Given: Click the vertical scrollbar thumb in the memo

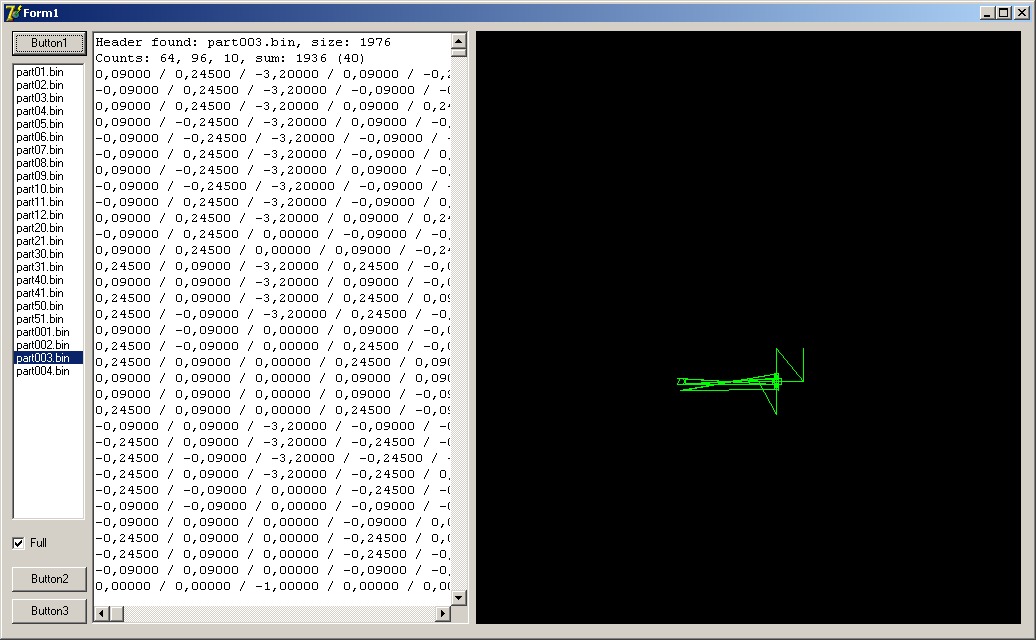Looking at the screenshot, I should tap(459, 53).
